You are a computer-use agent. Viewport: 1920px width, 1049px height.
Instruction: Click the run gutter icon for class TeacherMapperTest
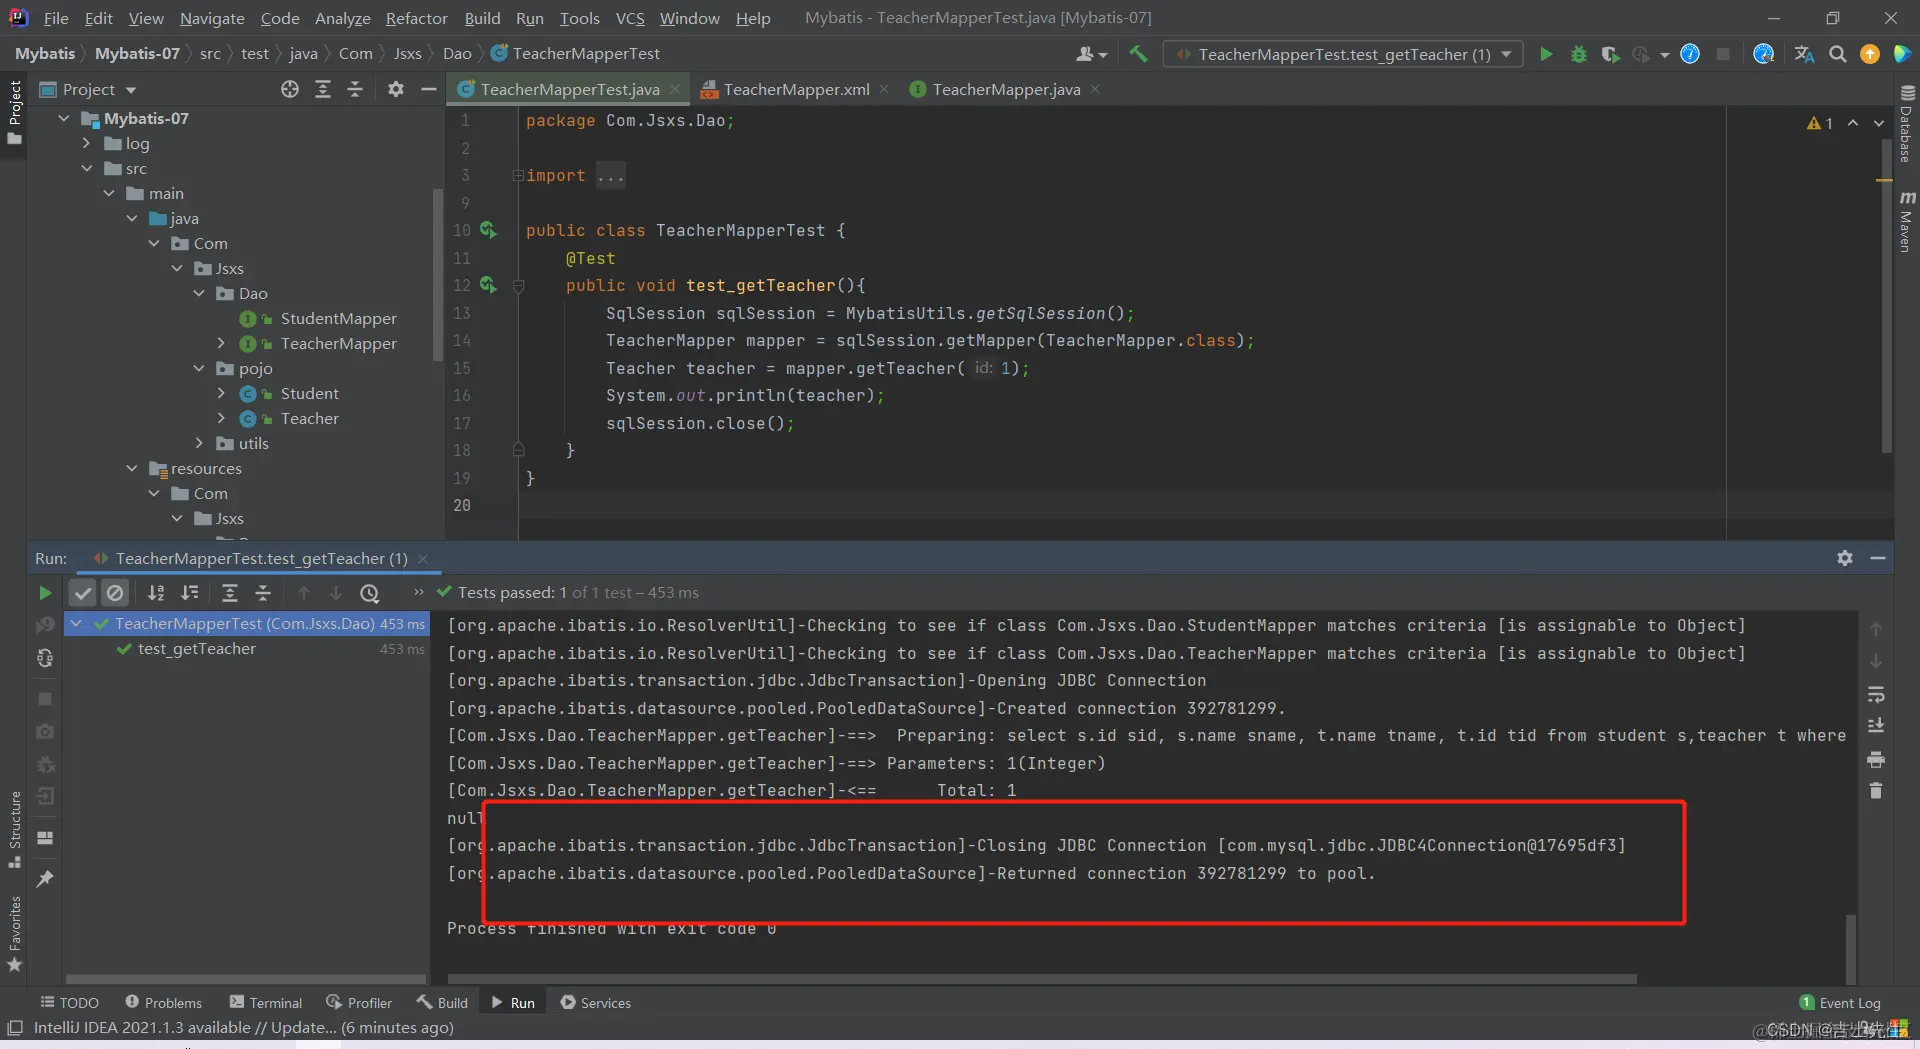click(x=488, y=230)
